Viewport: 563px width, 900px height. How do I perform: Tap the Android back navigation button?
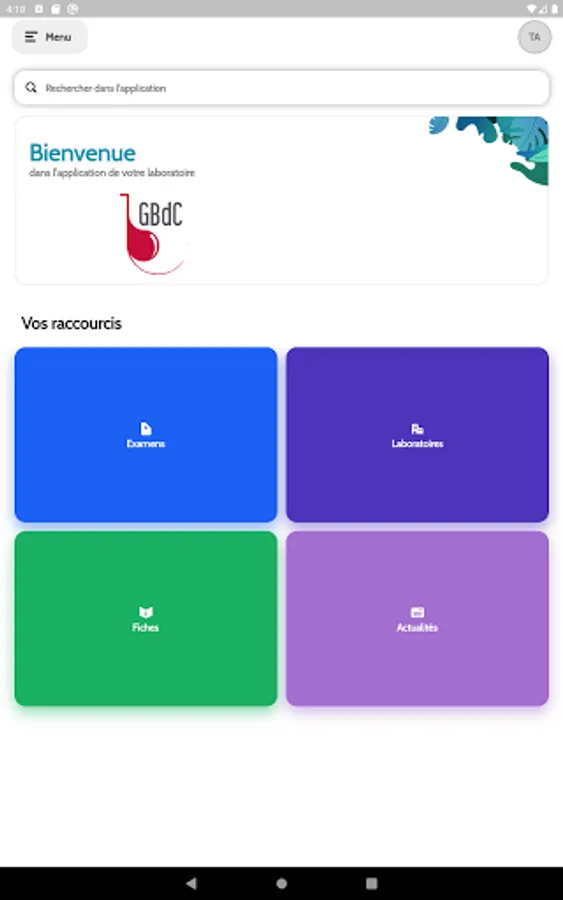point(191,883)
